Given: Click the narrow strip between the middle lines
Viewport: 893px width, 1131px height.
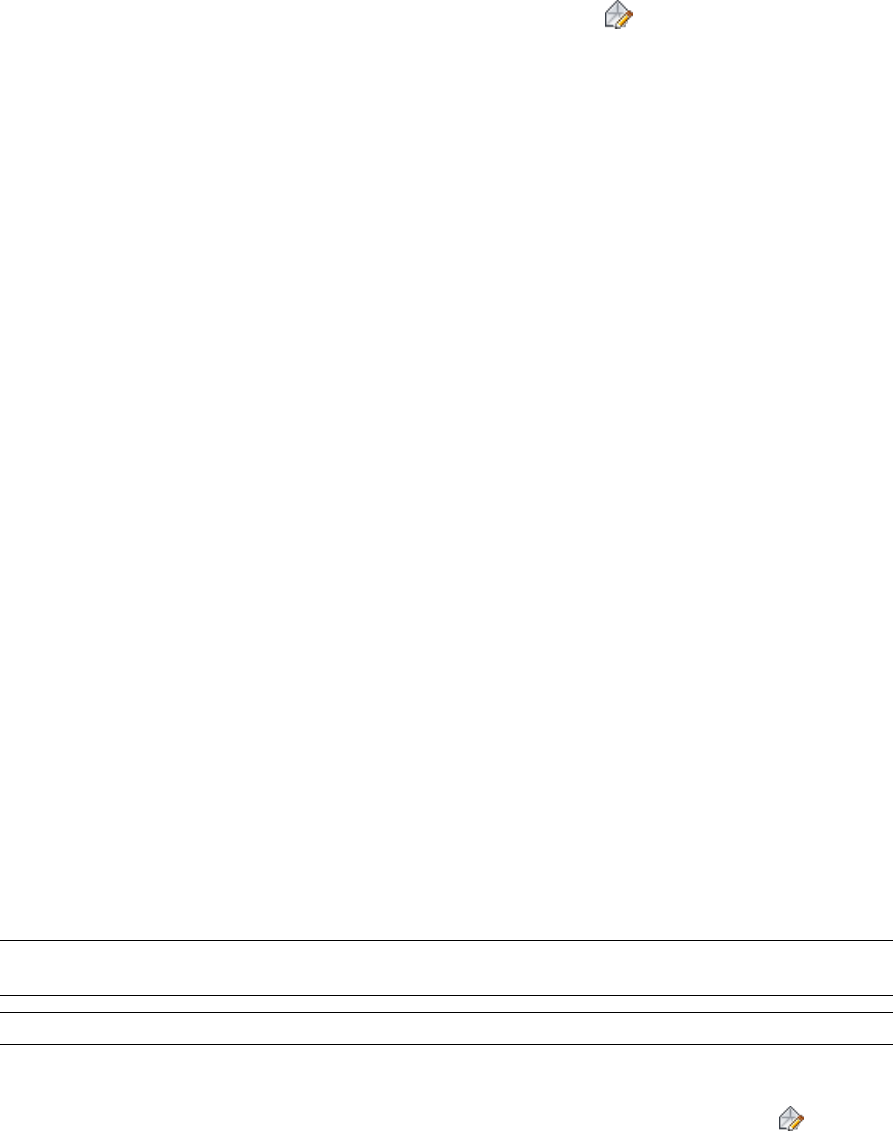Looking at the screenshot, I should pos(446,1004).
